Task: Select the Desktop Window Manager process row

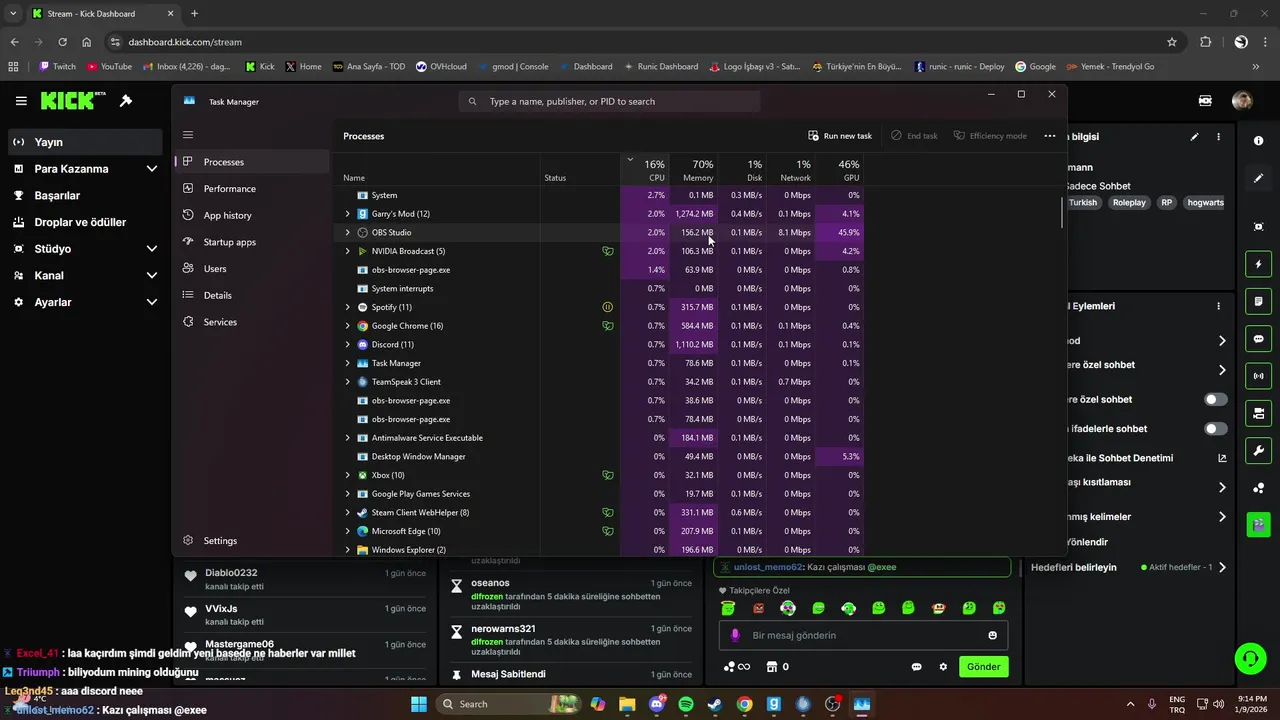Action: pos(600,457)
